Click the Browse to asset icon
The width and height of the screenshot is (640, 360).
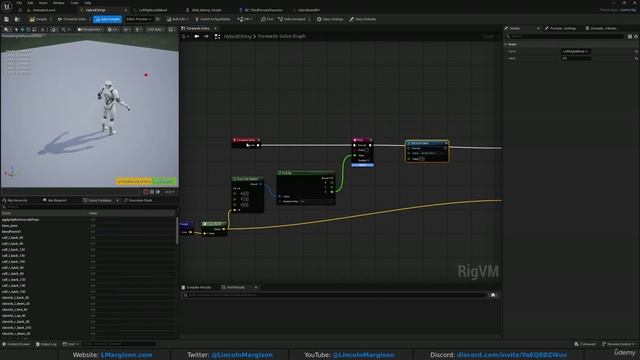click(x=17, y=19)
